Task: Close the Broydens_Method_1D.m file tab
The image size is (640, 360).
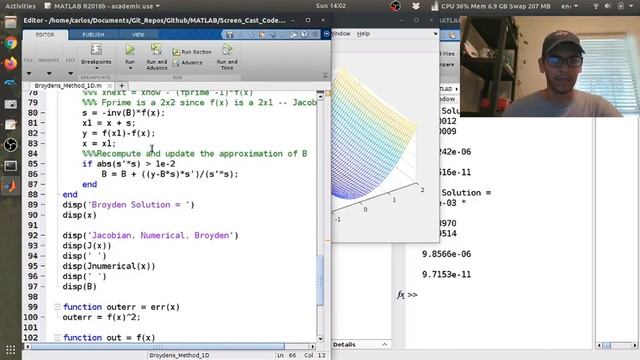Action: (109, 86)
